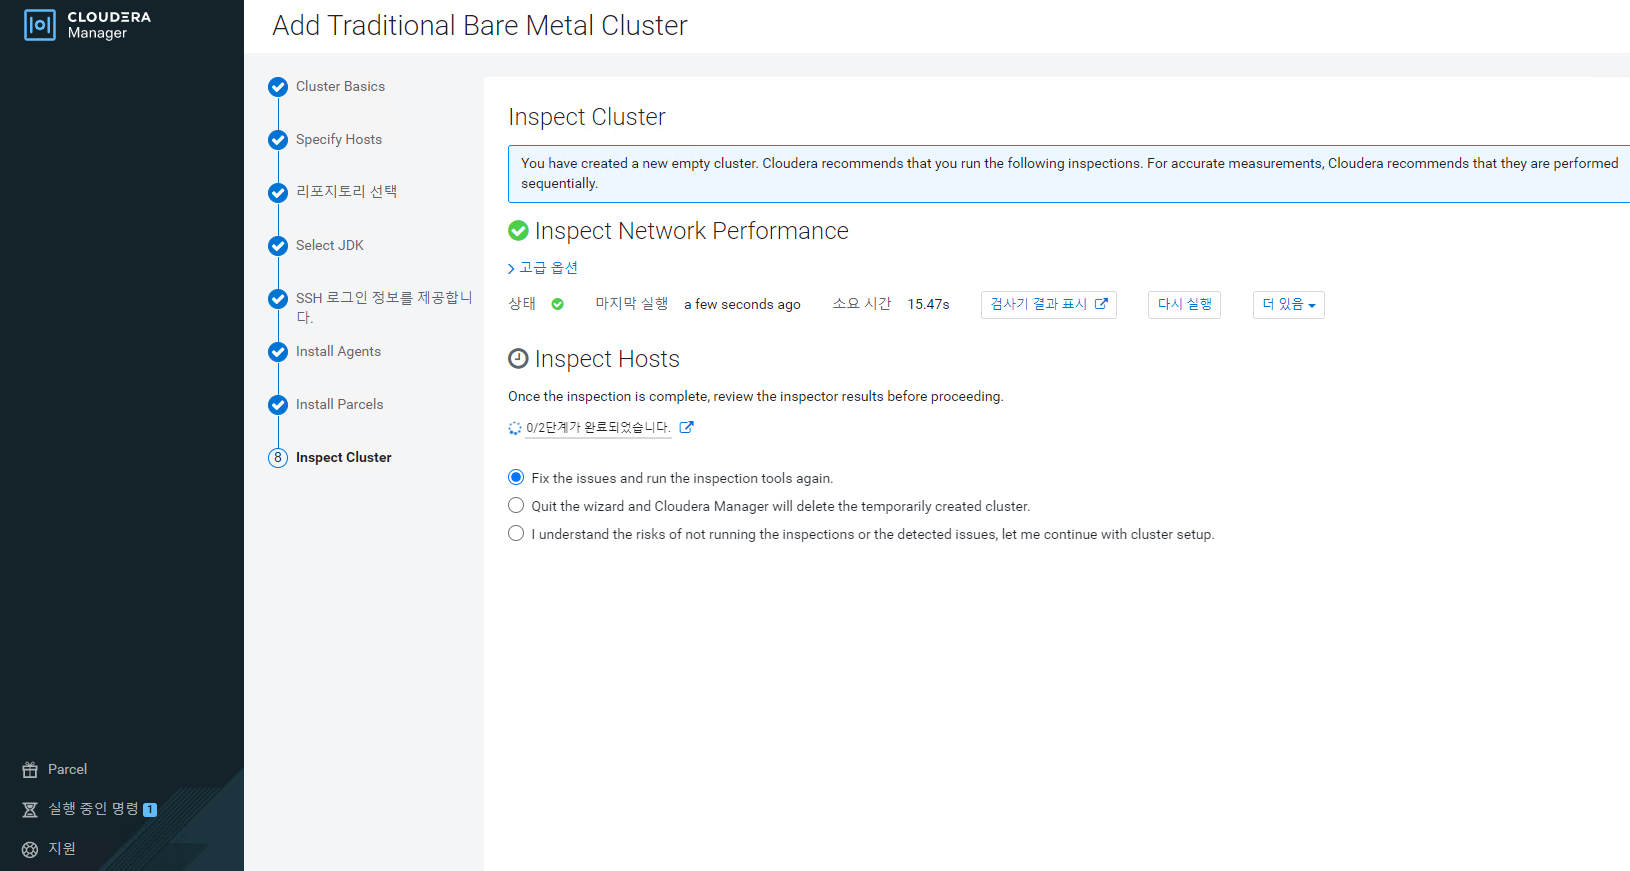This screenshot has height=871, width=1630.
Task: Click the Specify Hosts checkmark icon
Action: coord(278,140)
